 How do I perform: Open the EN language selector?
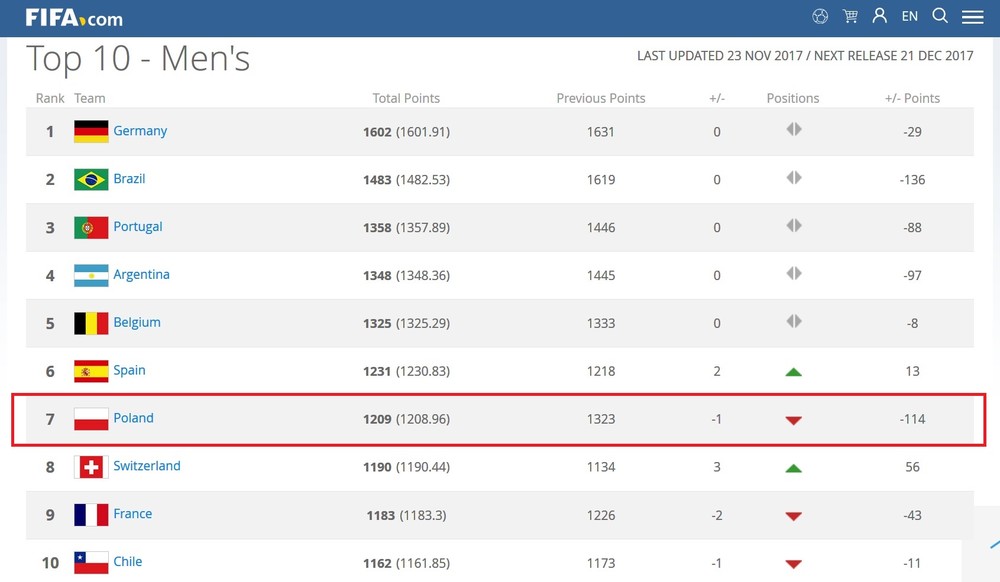point(909,16)
